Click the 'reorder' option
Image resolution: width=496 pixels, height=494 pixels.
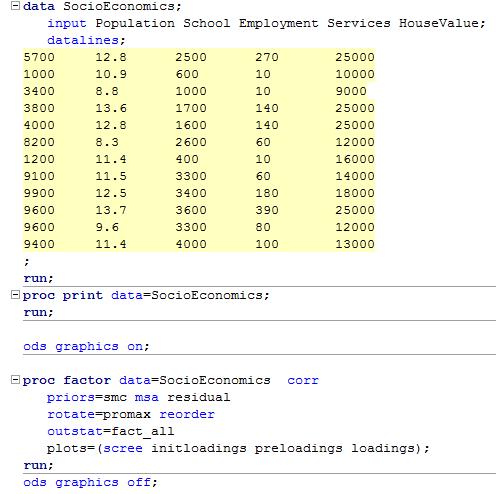coord(187,414)
